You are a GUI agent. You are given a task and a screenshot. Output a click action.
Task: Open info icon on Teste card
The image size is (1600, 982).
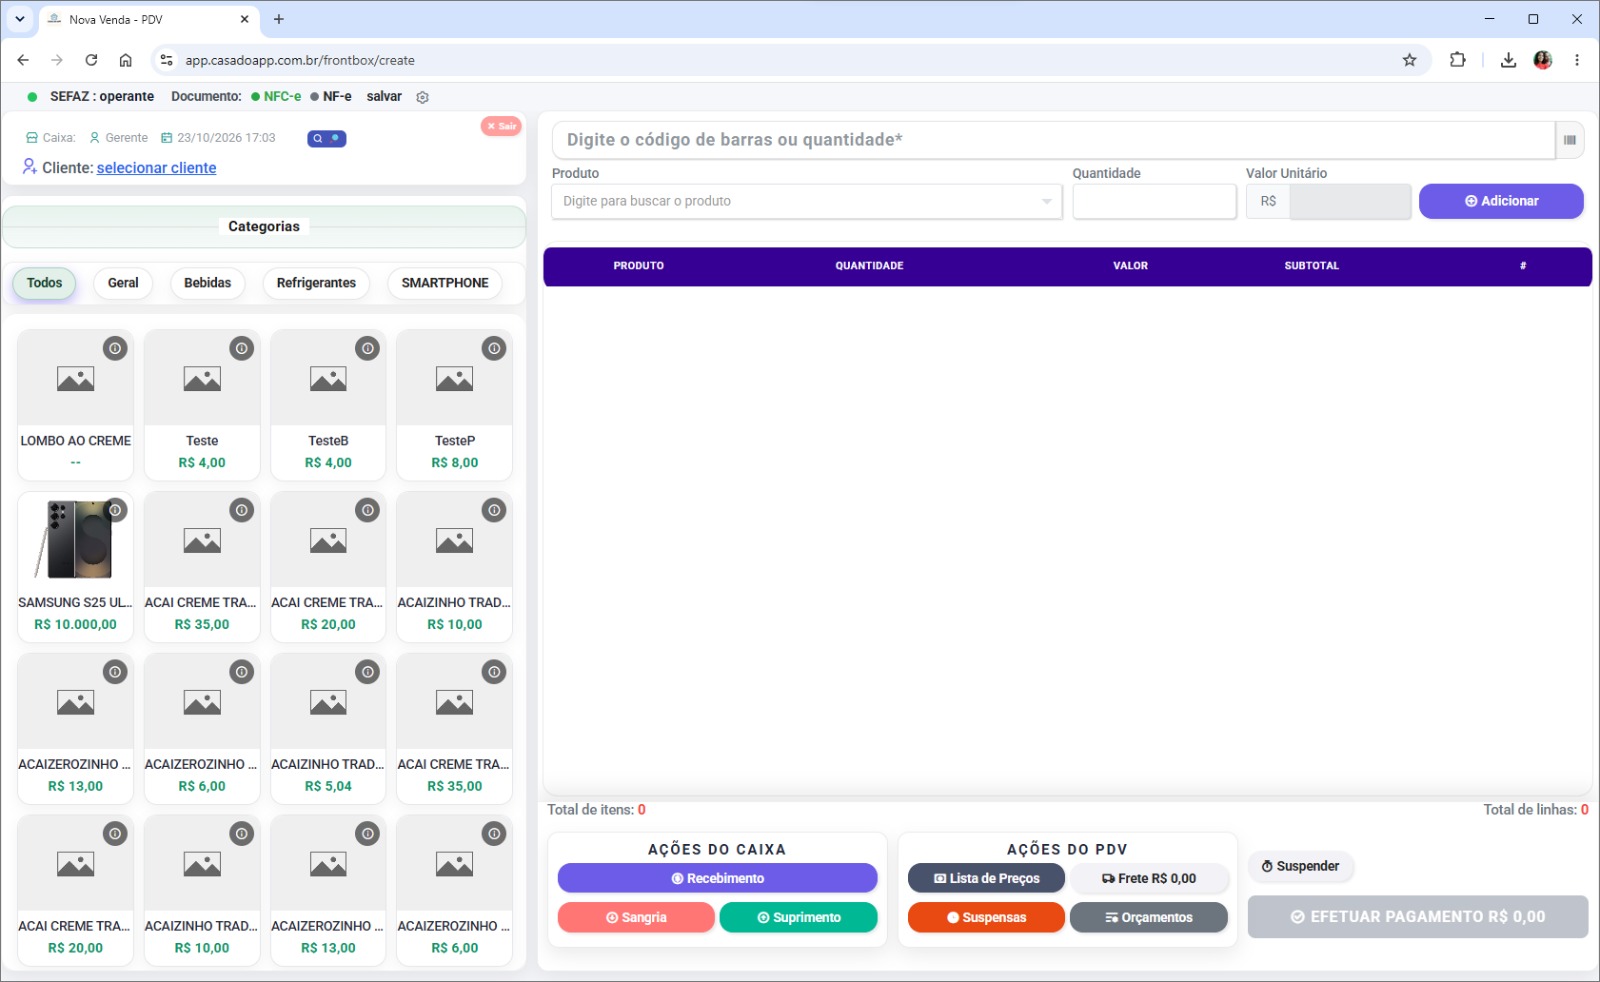click(x=241, y=348)
